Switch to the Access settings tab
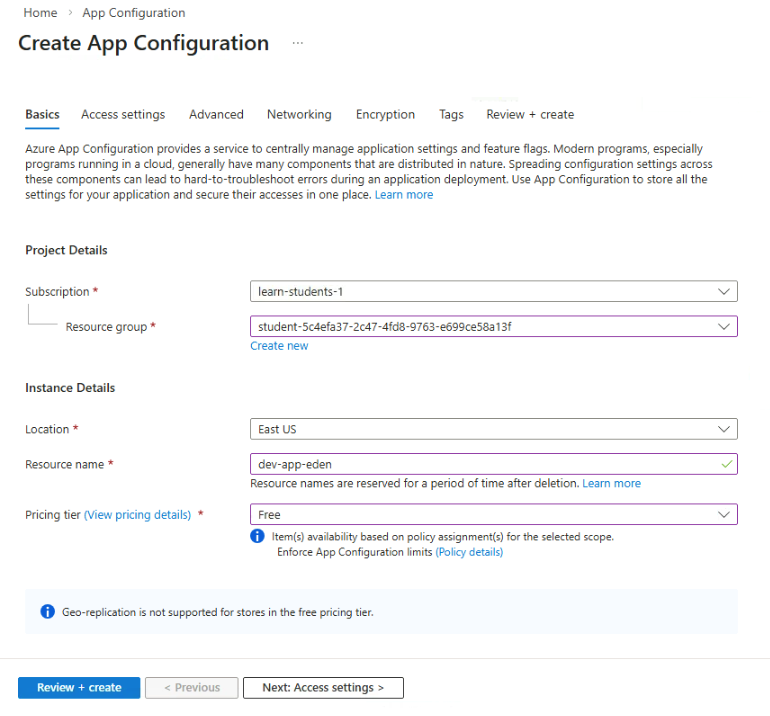The height and width of the screenshot is (716, 770). tap(123, 115)
